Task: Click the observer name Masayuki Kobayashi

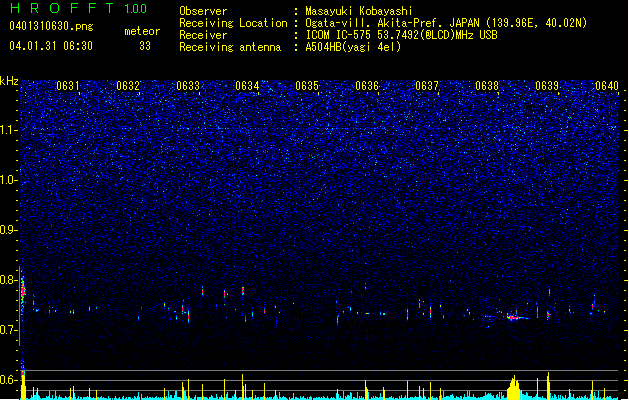Action: point(359,11)
